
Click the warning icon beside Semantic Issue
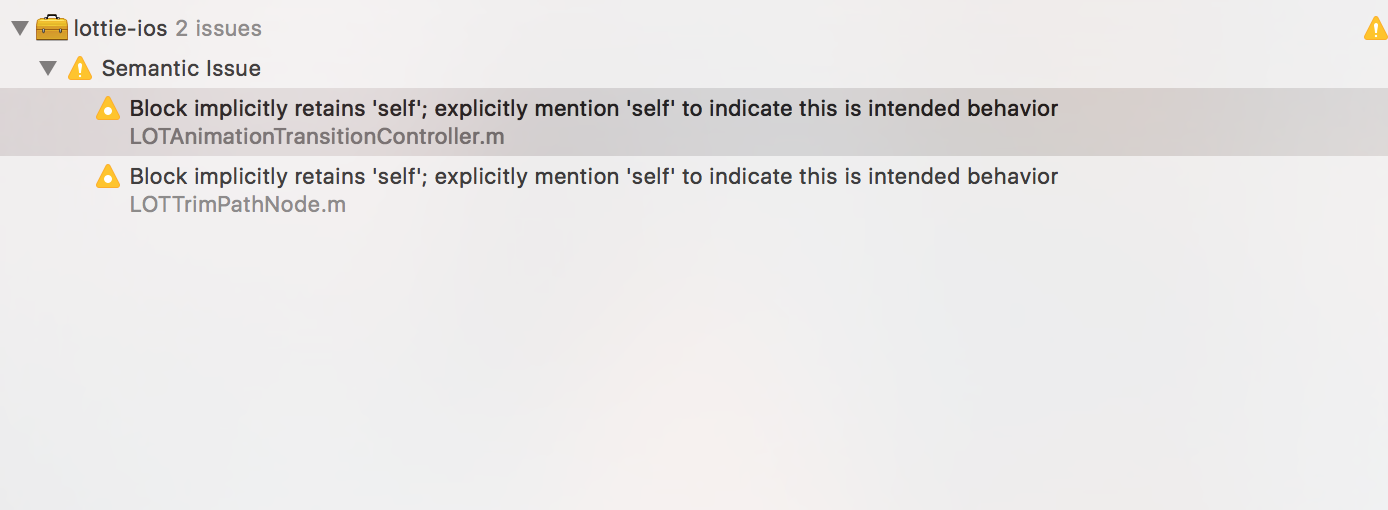tap(79, 69)
